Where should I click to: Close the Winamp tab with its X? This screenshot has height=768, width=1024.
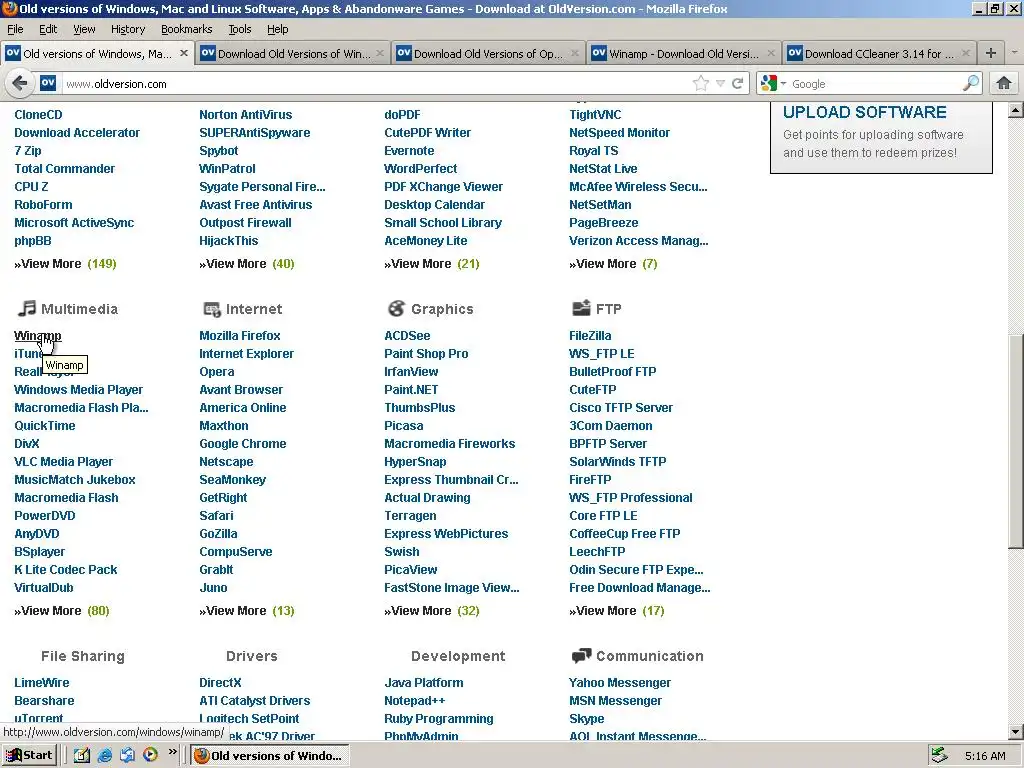tap(771, 54)
